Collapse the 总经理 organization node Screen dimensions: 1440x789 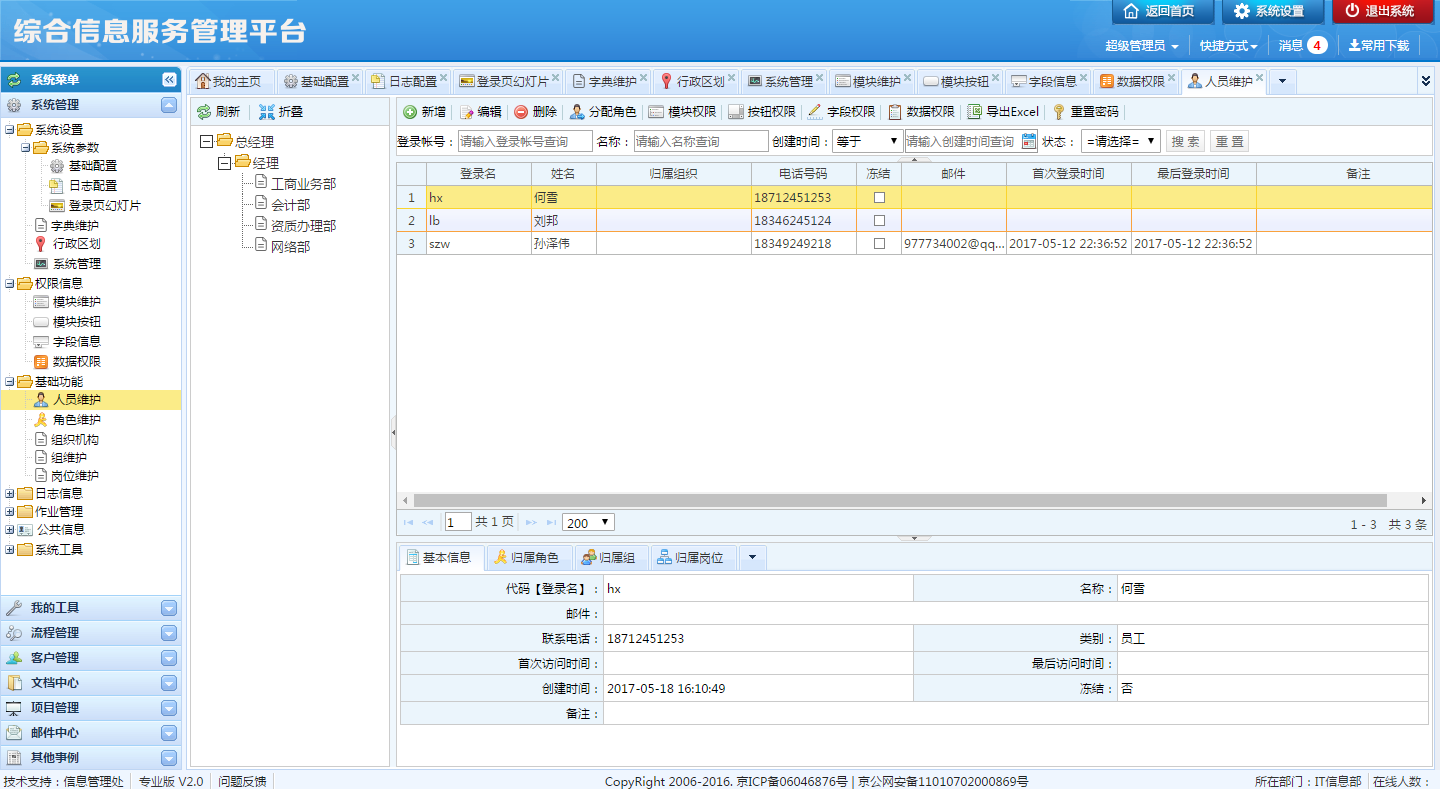pos(207,142)
